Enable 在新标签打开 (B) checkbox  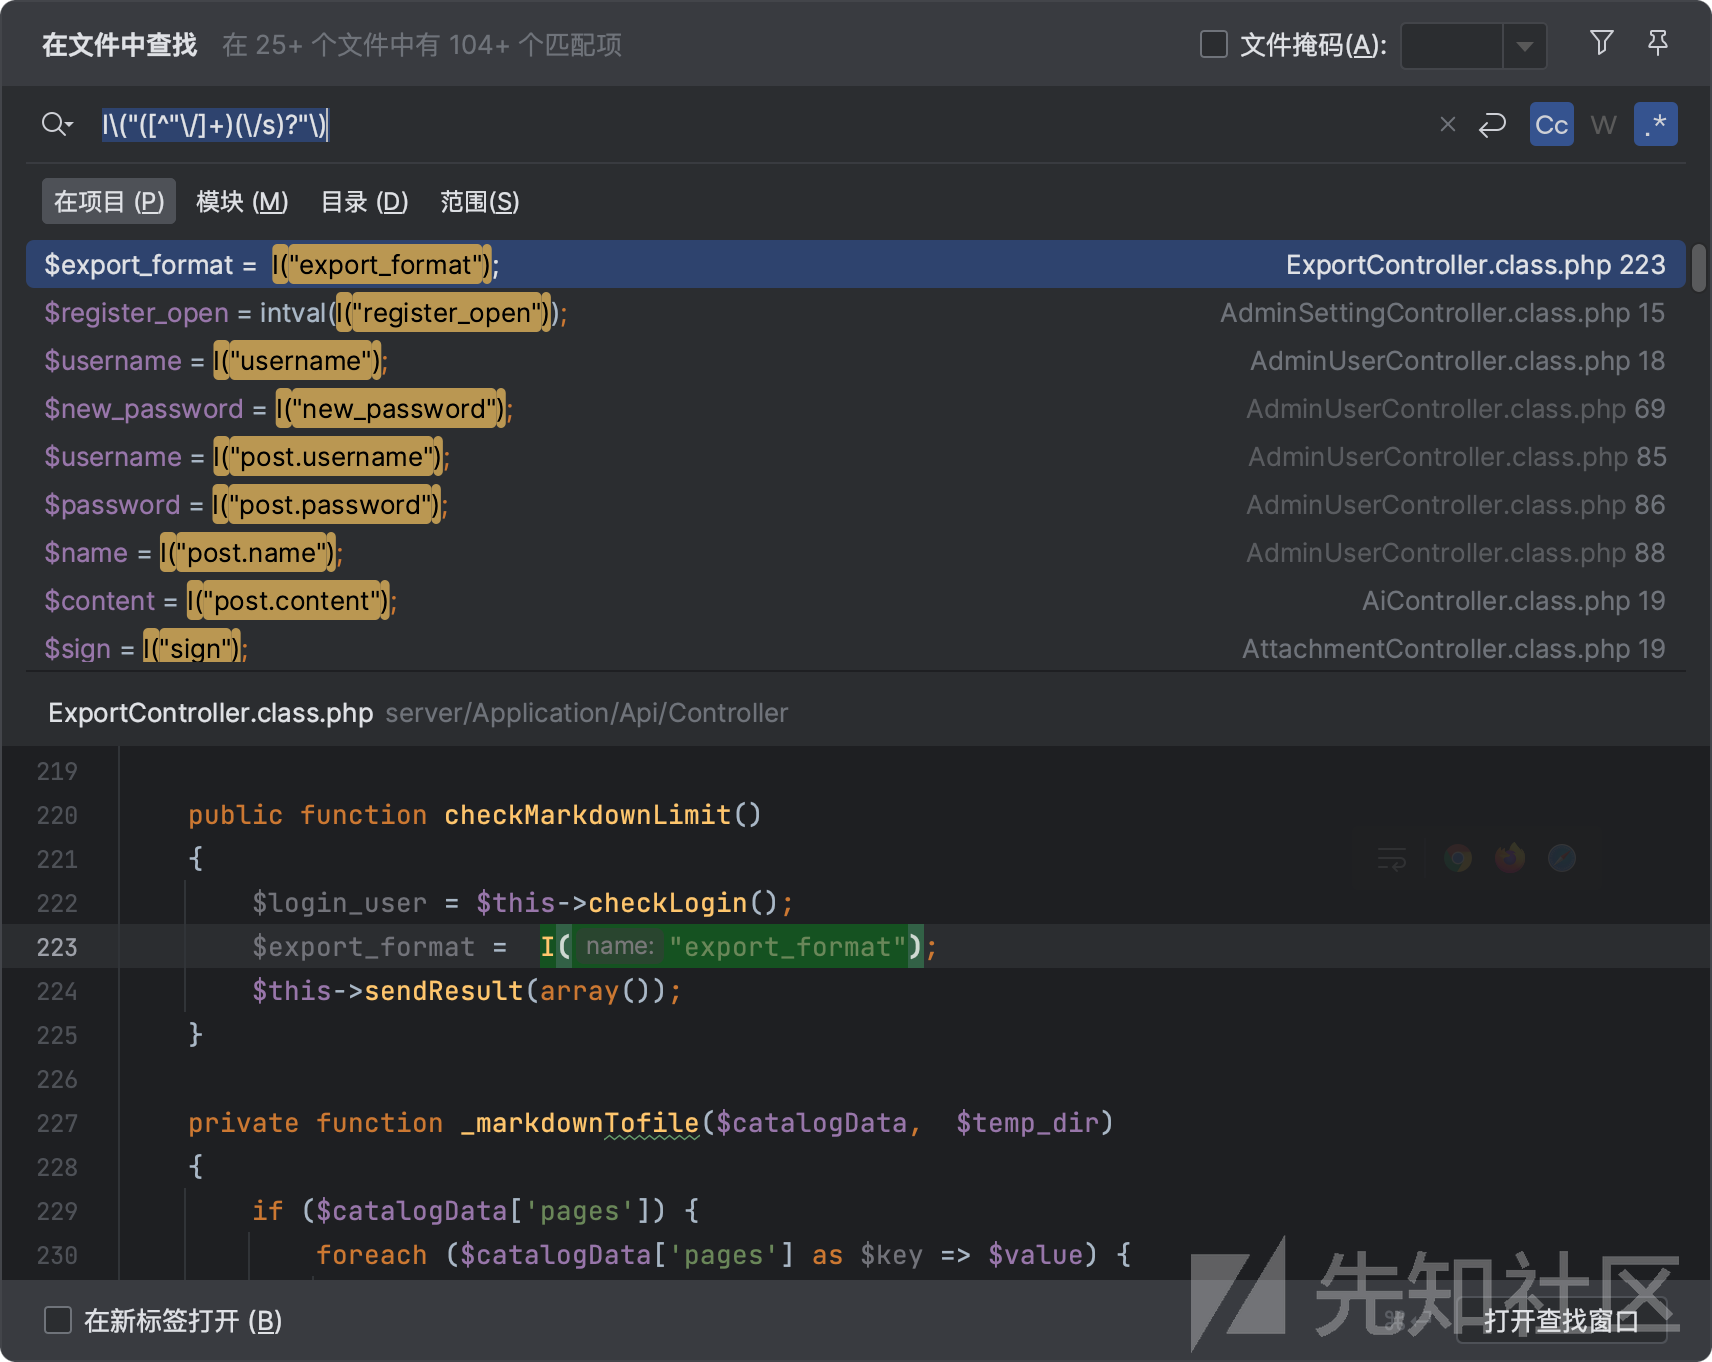coord(58,1320)
